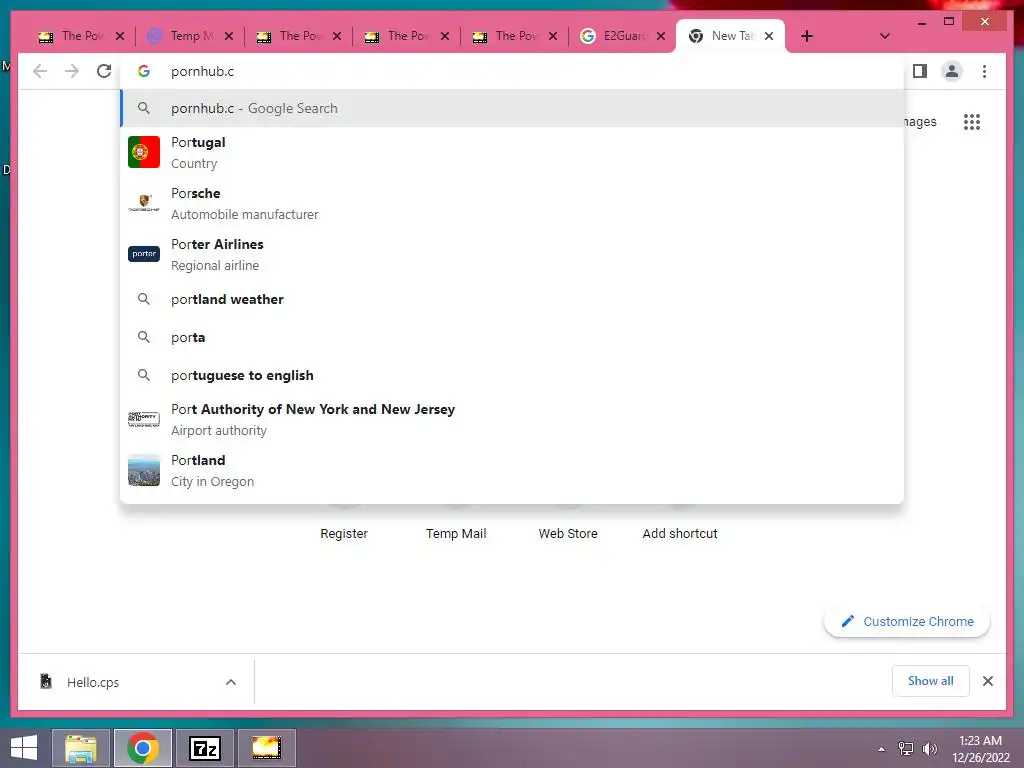Expand the Hello.cps download options chevron
The width and height of the screenshot is (1024, 768).
[231, 682]
